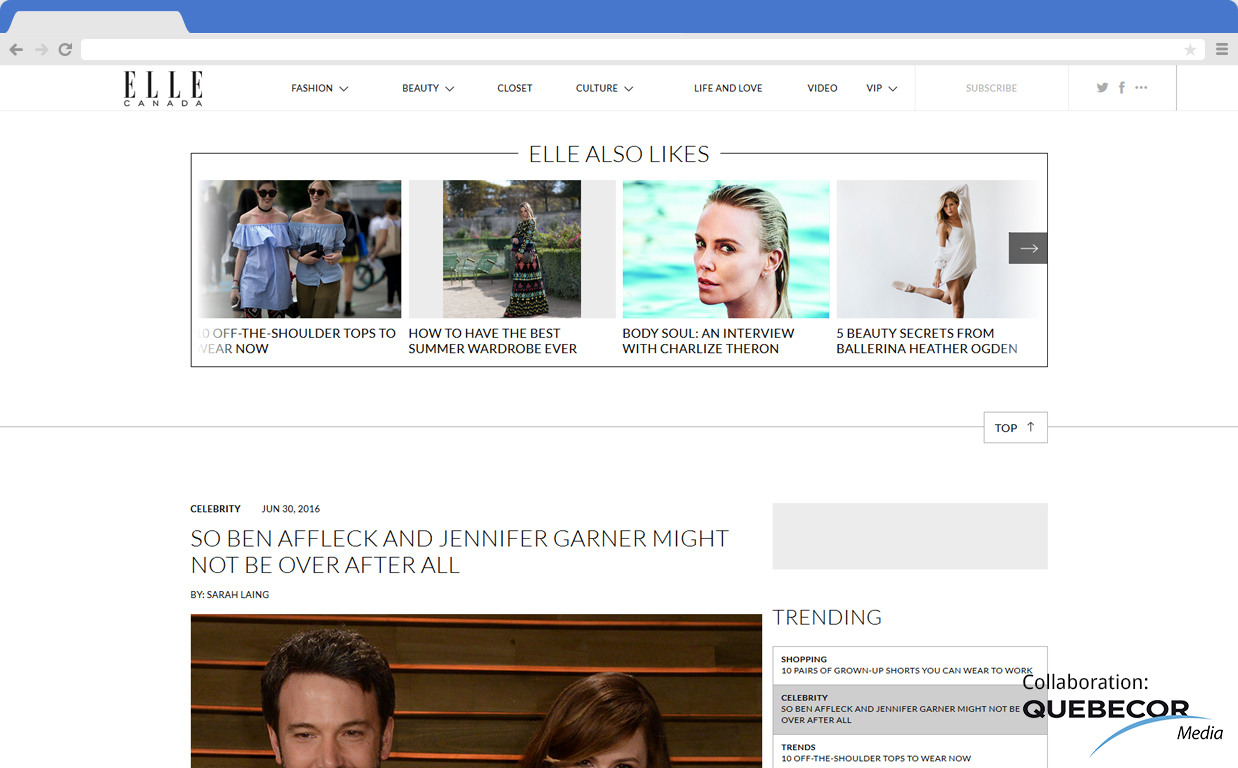Click the Facebook icon in the header
The image size is (1238, 768).
tap(1121, 87)
